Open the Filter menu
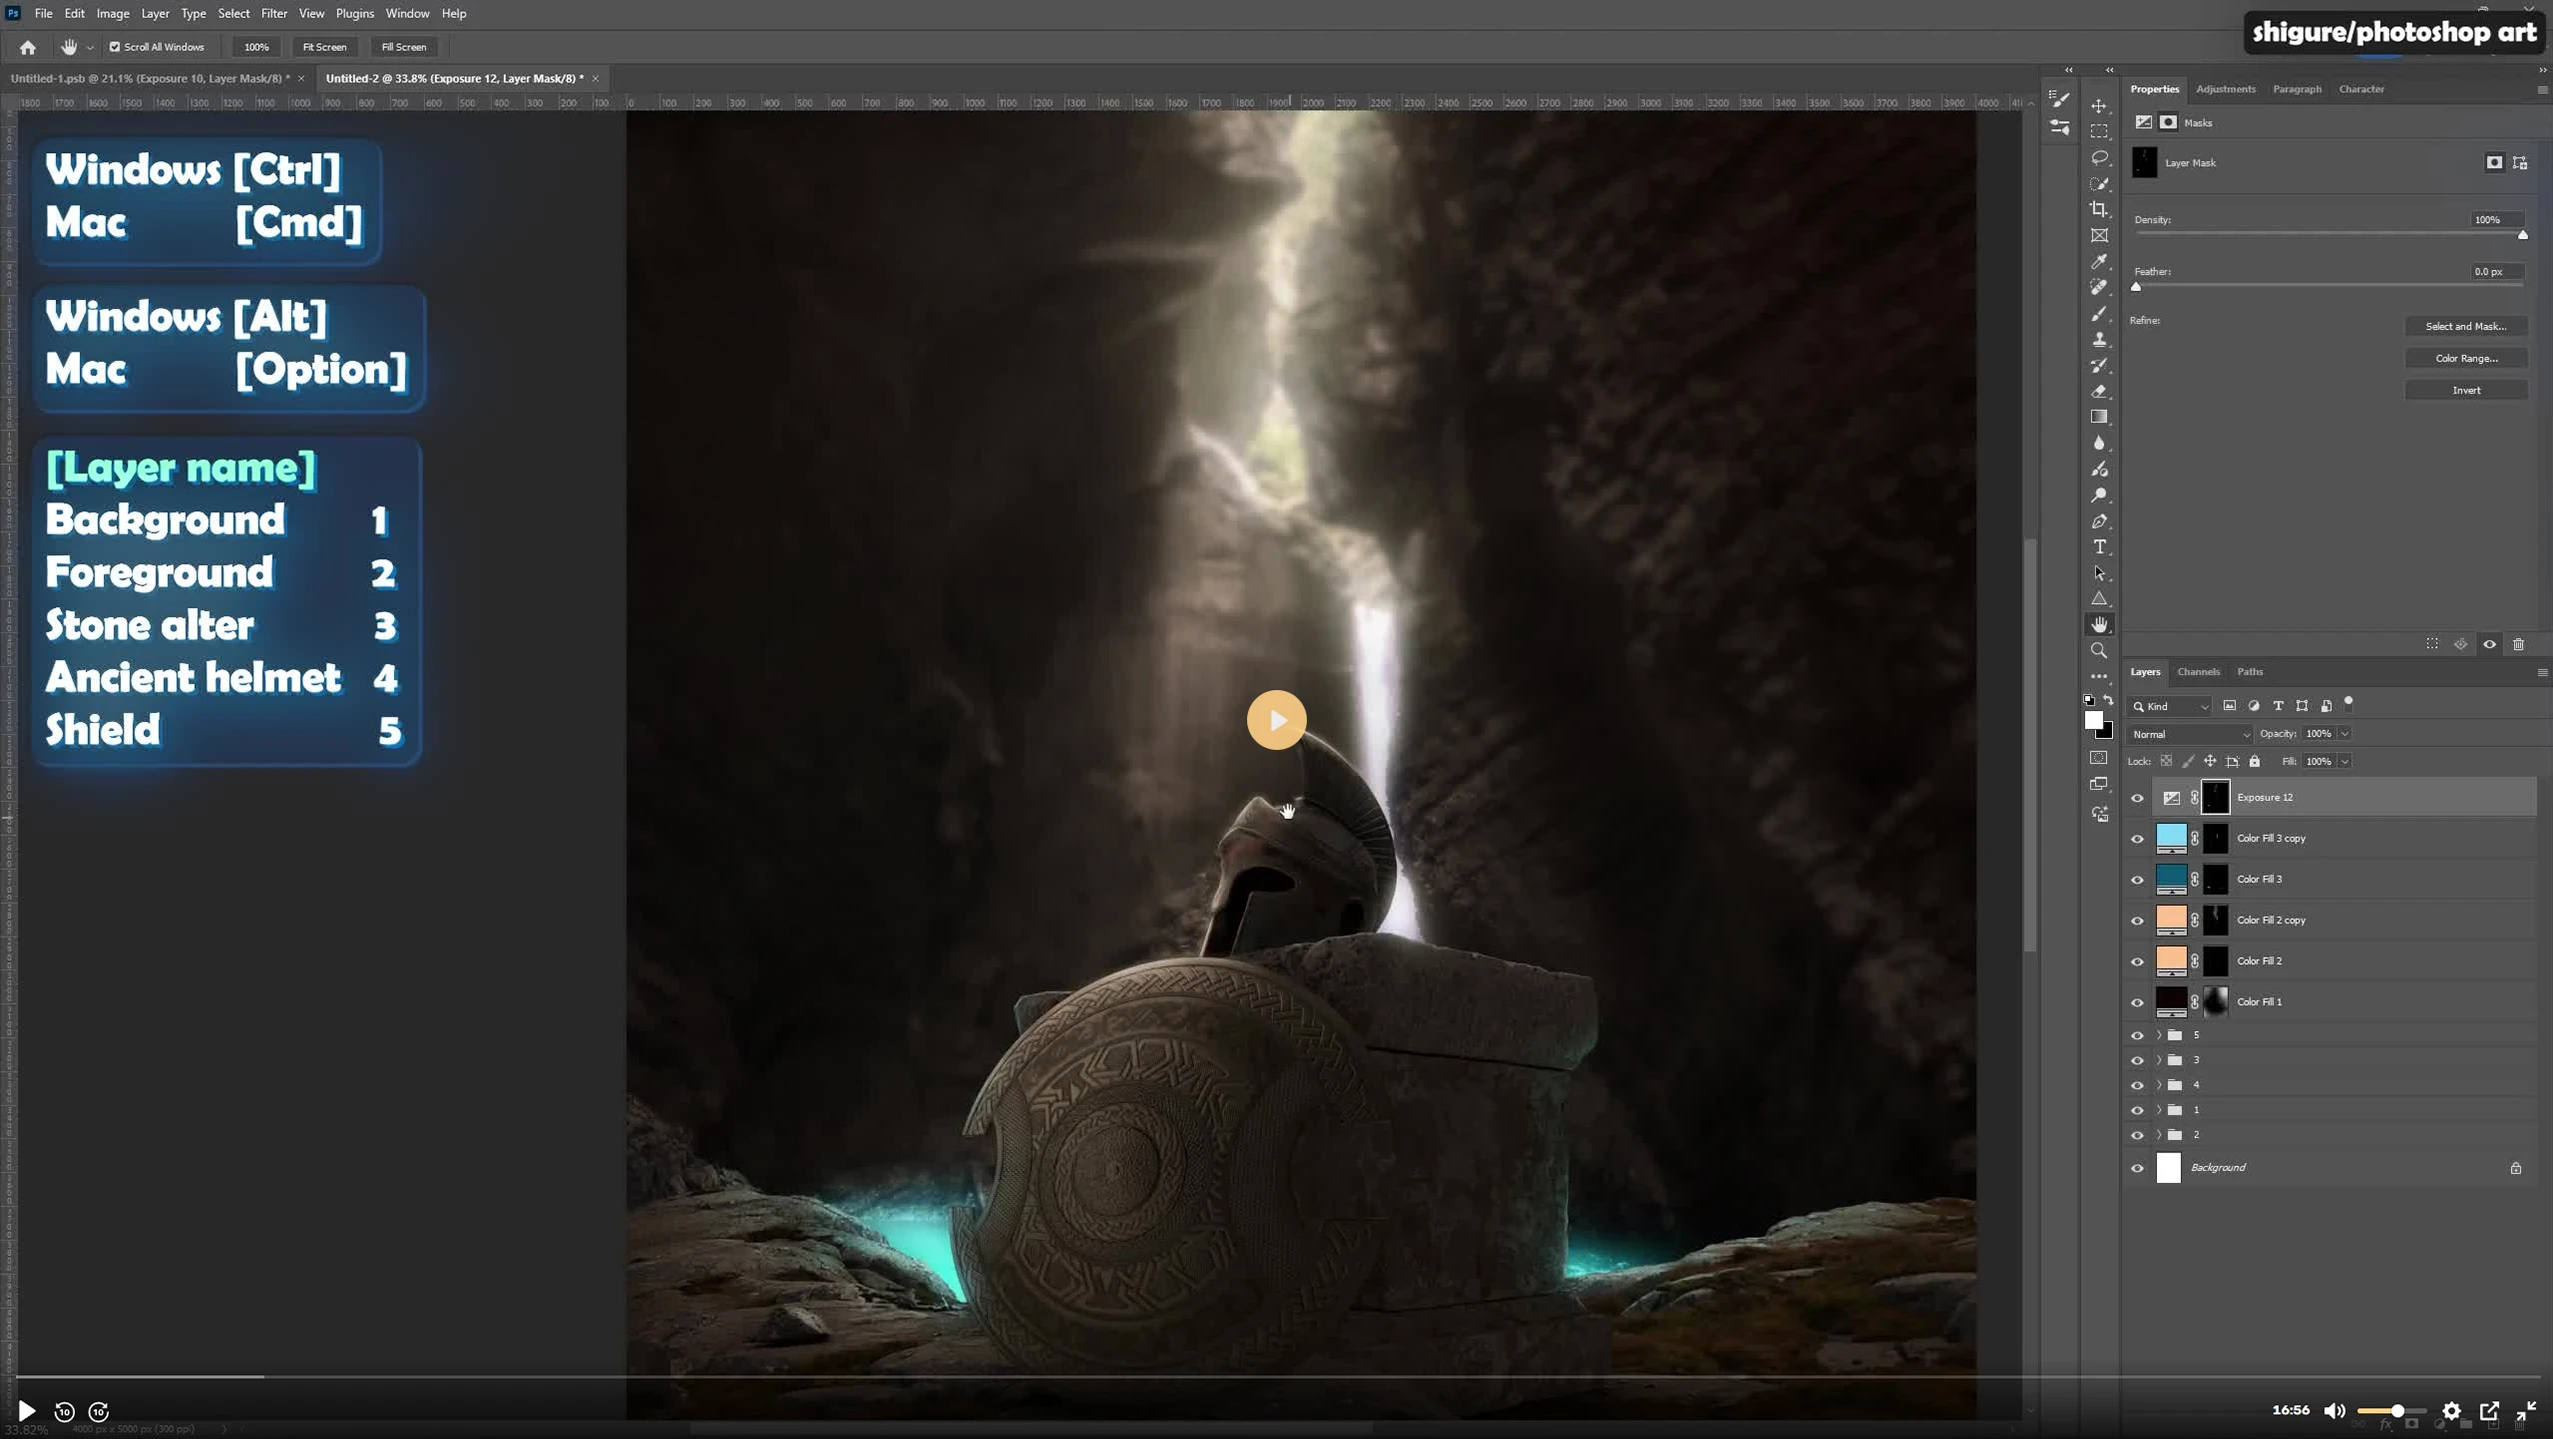 (x=274, y=13)
